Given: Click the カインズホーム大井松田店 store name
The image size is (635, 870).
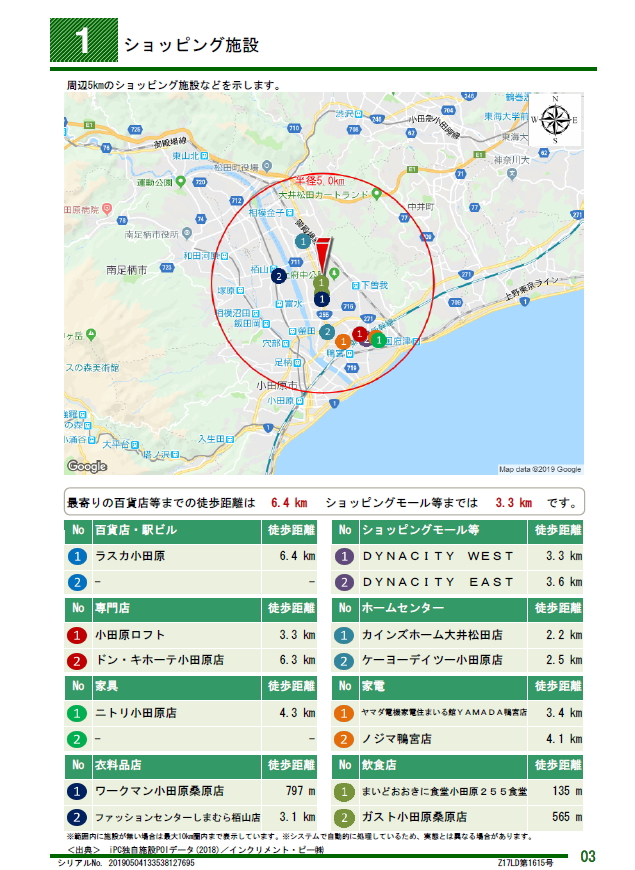Looking at the screenshot, I should click(x=432, y=635).
